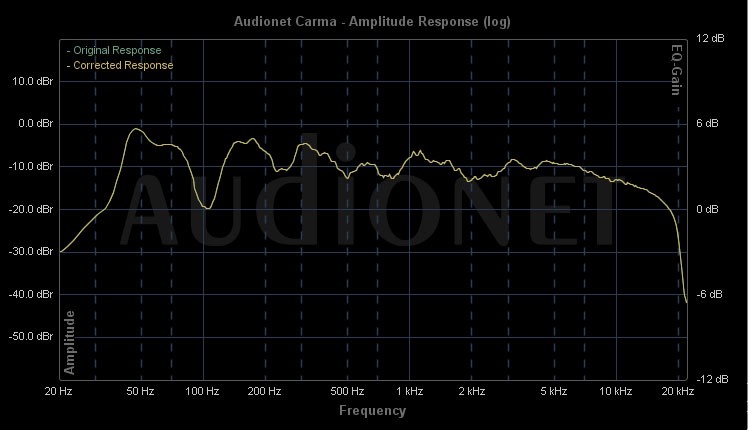Click the '20 Hz' frequency axis label

tap(58, 392)
